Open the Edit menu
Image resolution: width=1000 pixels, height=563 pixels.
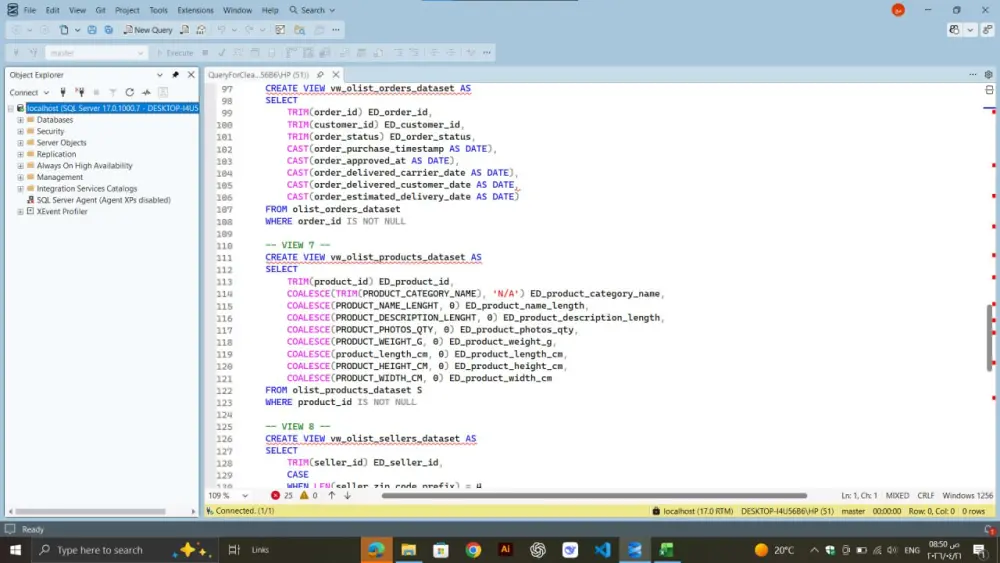point(52,10)
